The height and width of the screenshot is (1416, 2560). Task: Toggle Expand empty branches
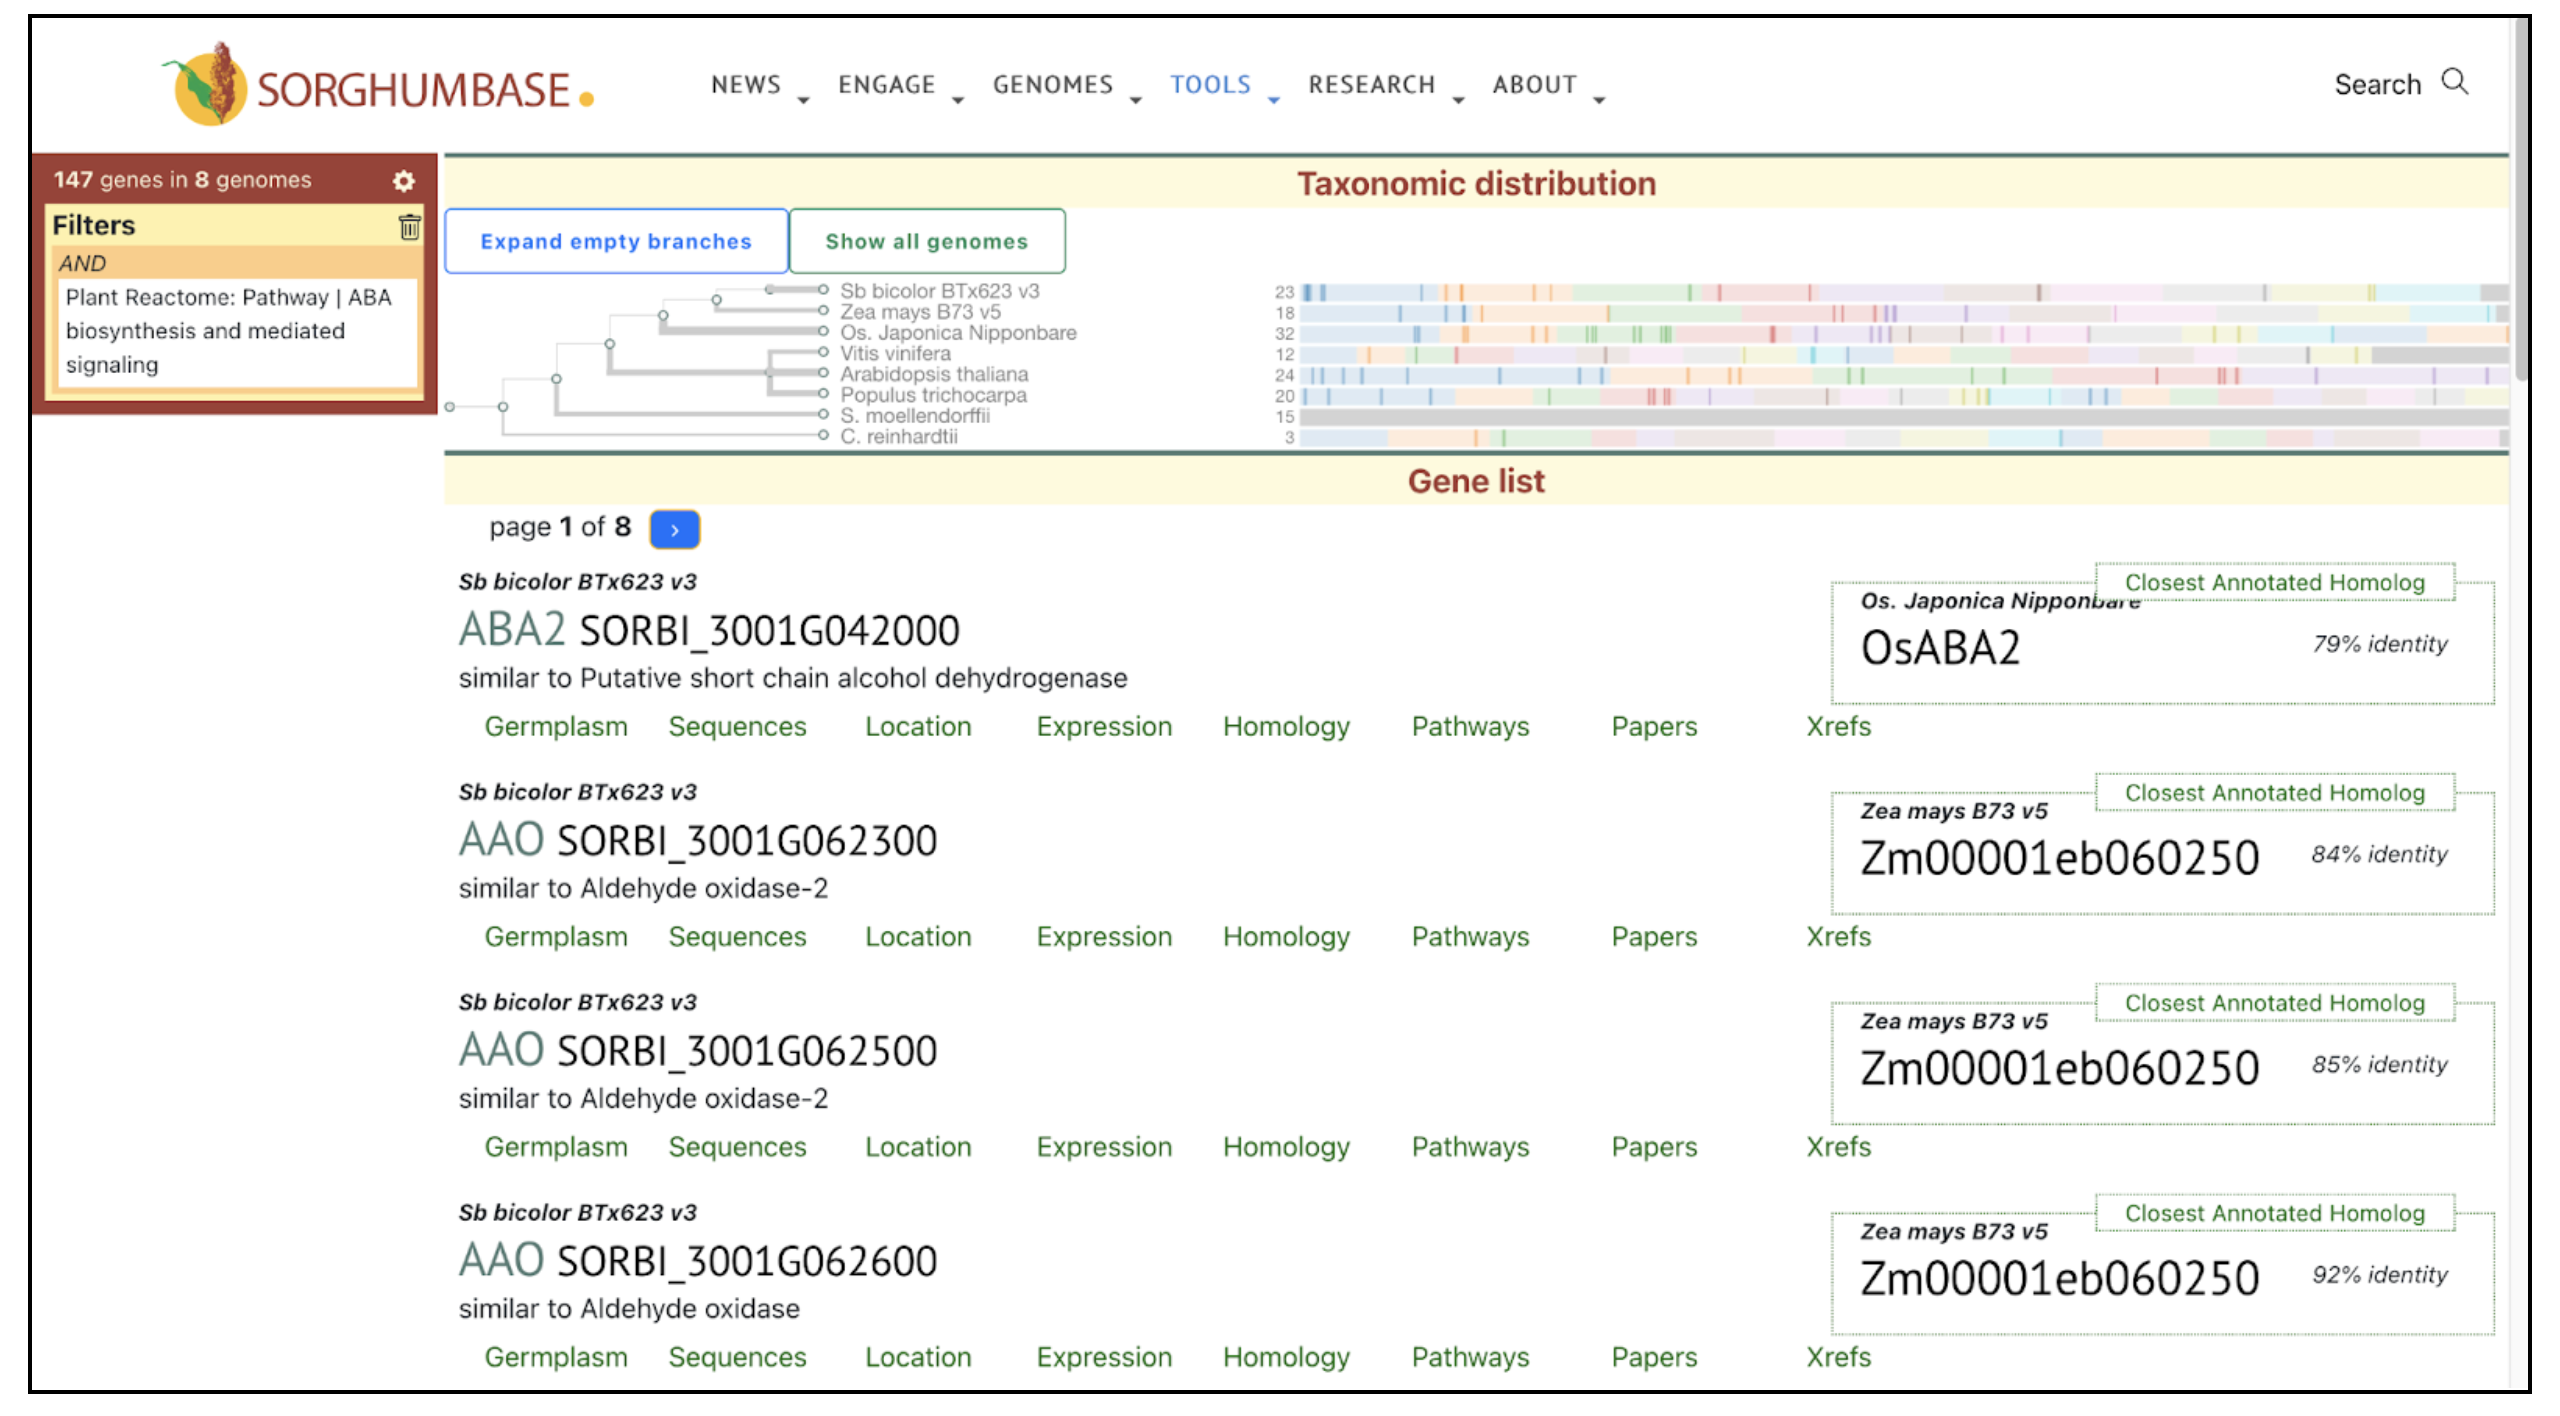point(616,241)
